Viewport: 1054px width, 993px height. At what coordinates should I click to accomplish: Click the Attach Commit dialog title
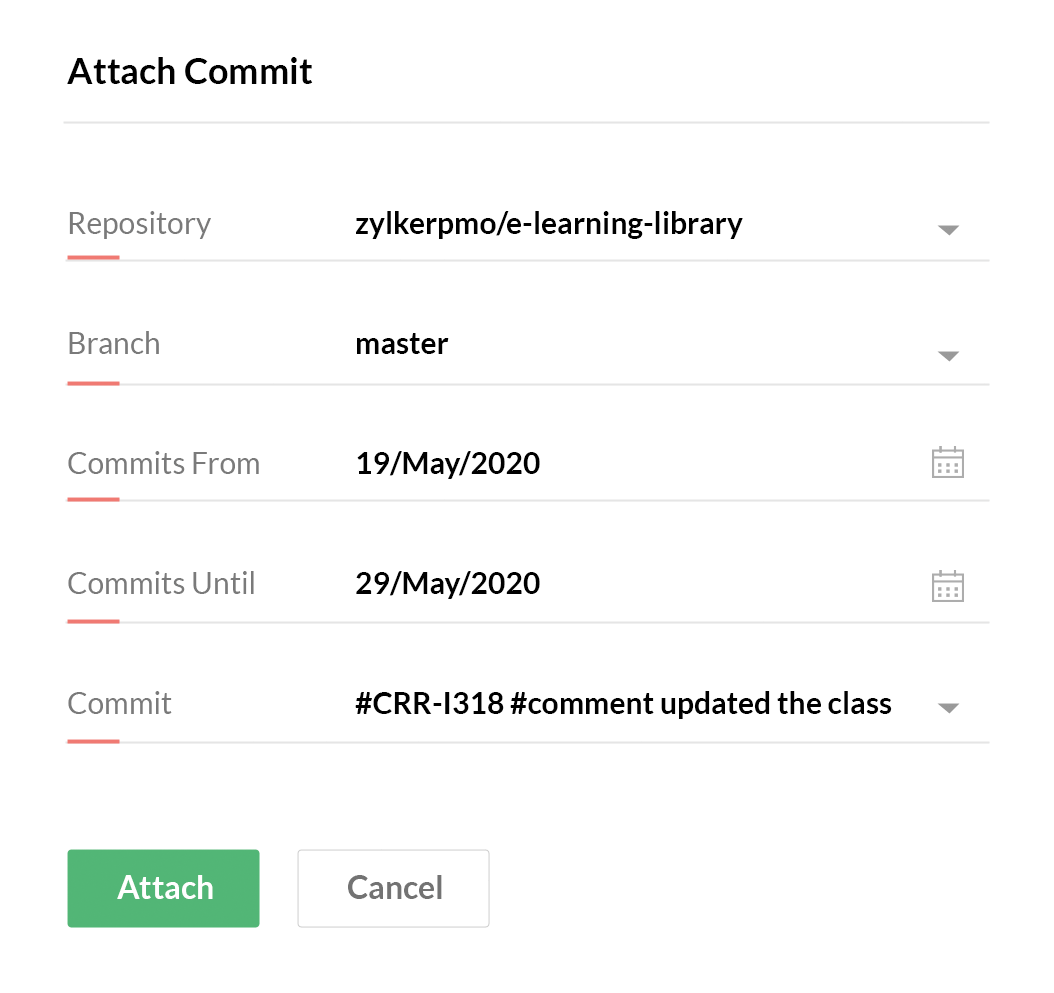coord(190,72)
